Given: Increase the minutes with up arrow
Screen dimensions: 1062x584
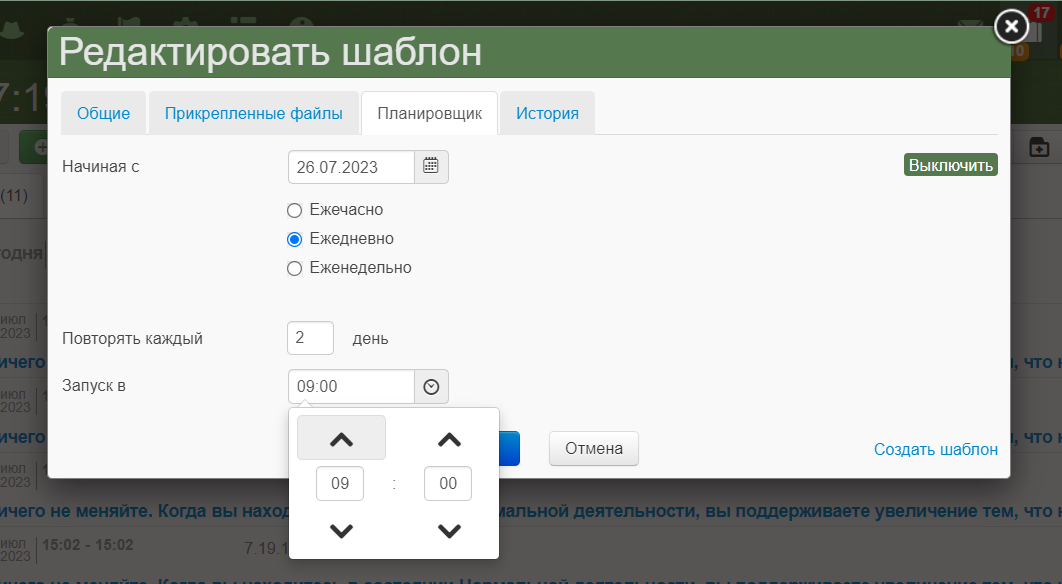Looking at the screenshot, I should tap(449, 438).
